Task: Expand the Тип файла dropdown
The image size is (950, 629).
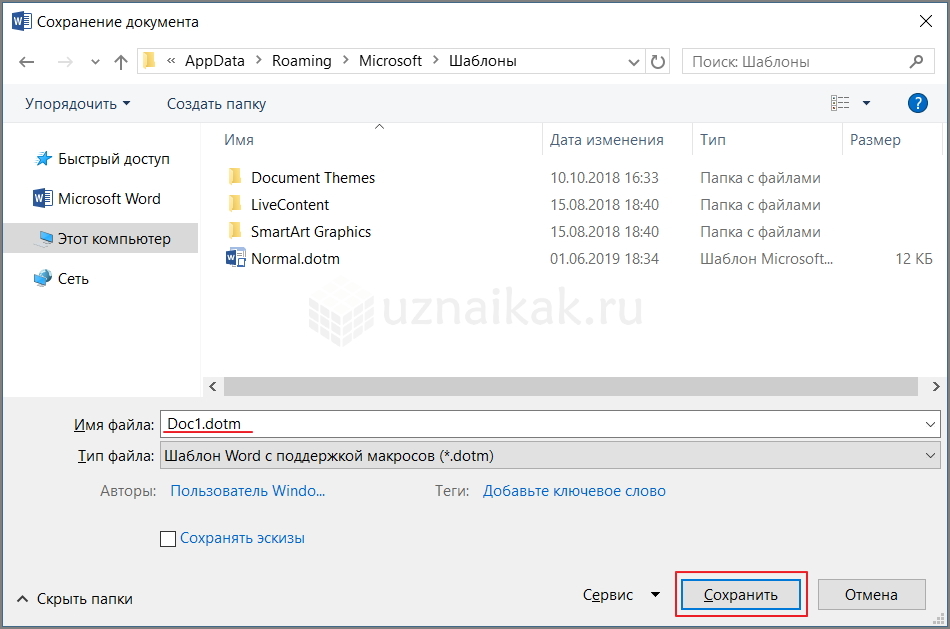Action: 931,456
